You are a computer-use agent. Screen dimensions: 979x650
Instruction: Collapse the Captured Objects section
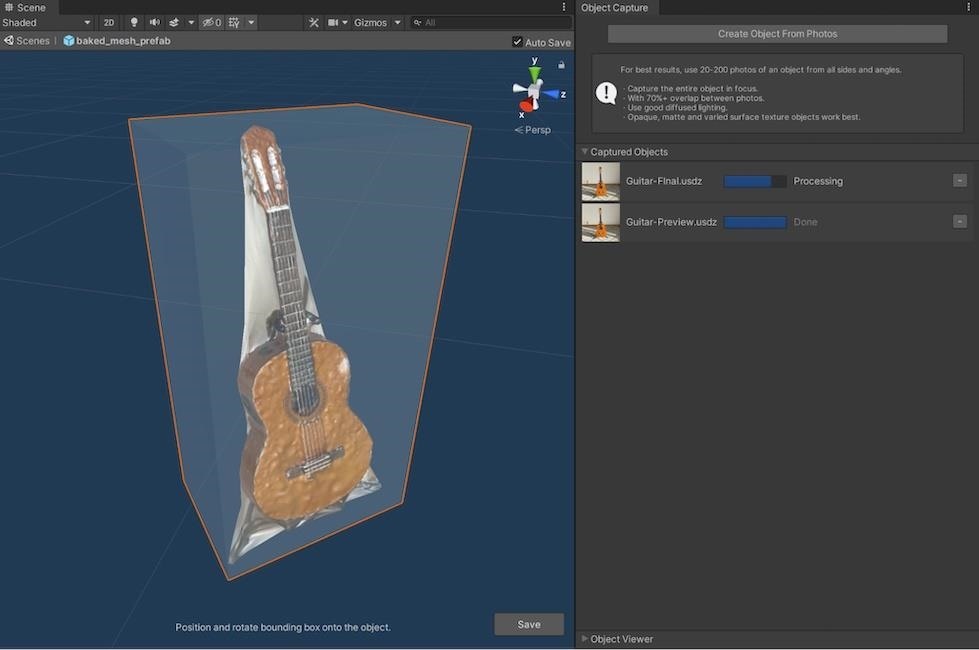click(x=584, y=151)
